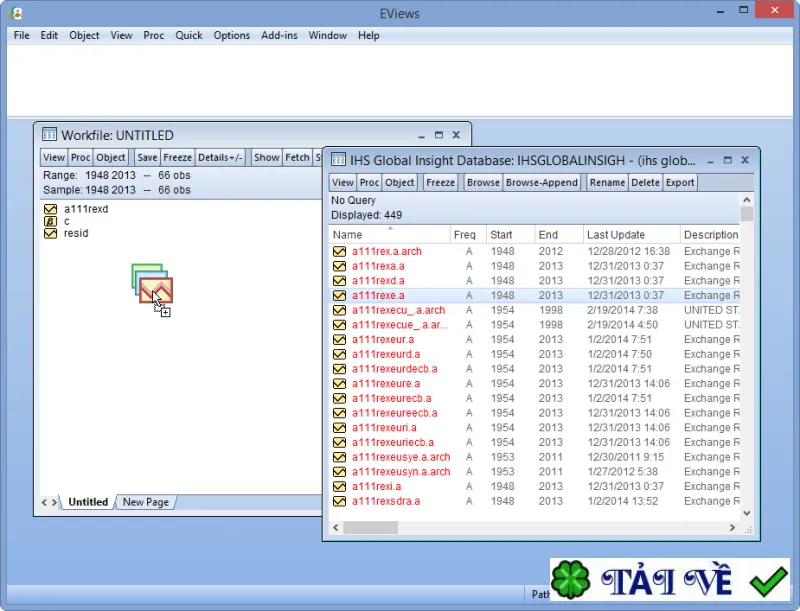Click Range: 1948 2013 text in workfile
800x611 pixels.
point(89,175)
